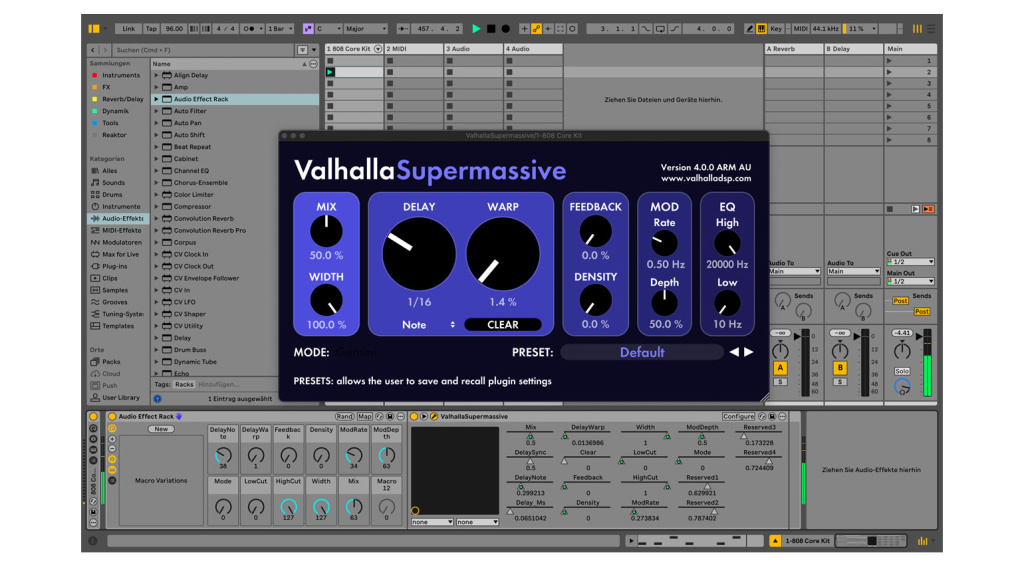Click the wrench icon for ValhallaSupermassive plugin window
The height and width of the screenshot is (565, 1024).
434,417
